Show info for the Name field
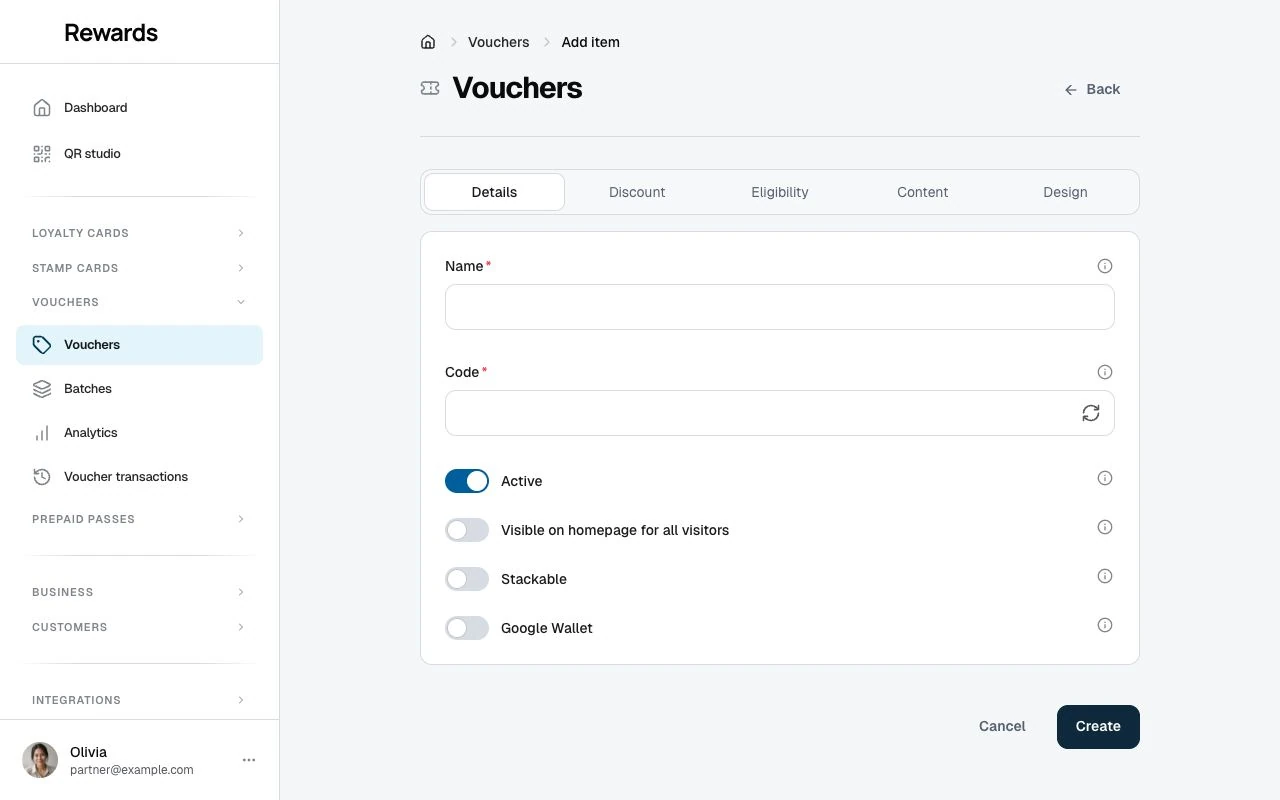Viewport: 1280px width, 800px height. click(x=1105, y=266)
